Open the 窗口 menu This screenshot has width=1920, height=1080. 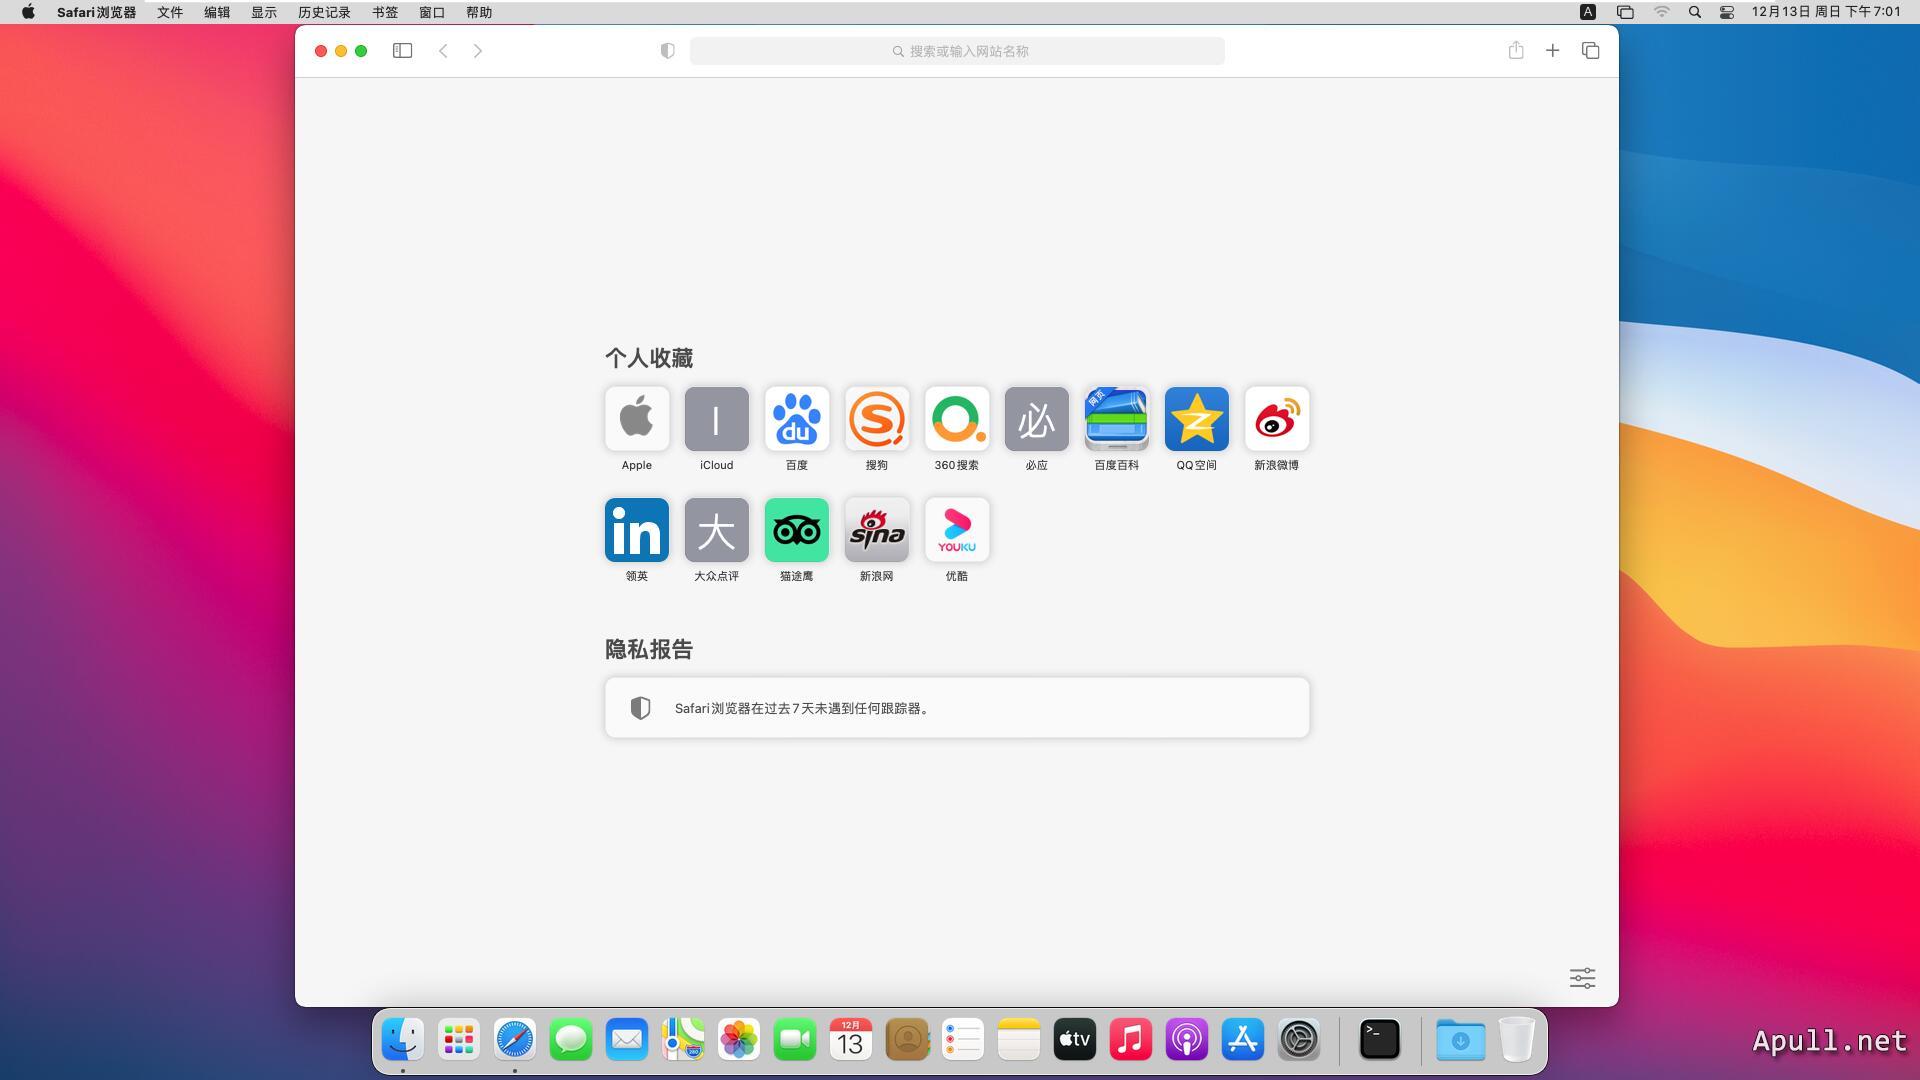(432, 12)
